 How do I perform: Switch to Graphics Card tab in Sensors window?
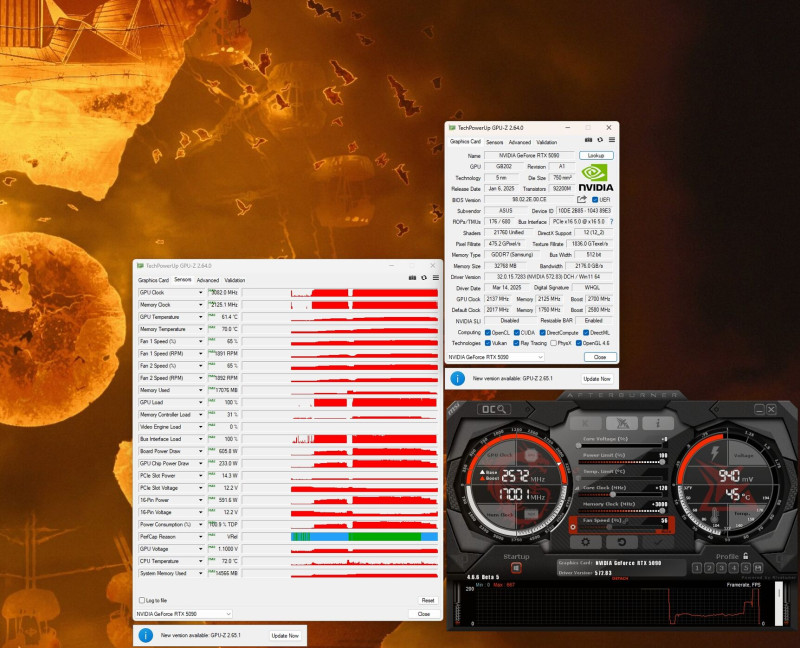click(x=153, y=280)
